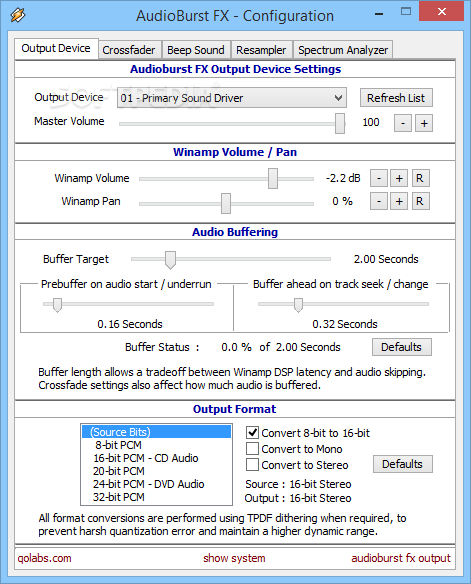Minimize the configuration window
Viewport: 471px width, 584px height.
(x=379, y=13)
